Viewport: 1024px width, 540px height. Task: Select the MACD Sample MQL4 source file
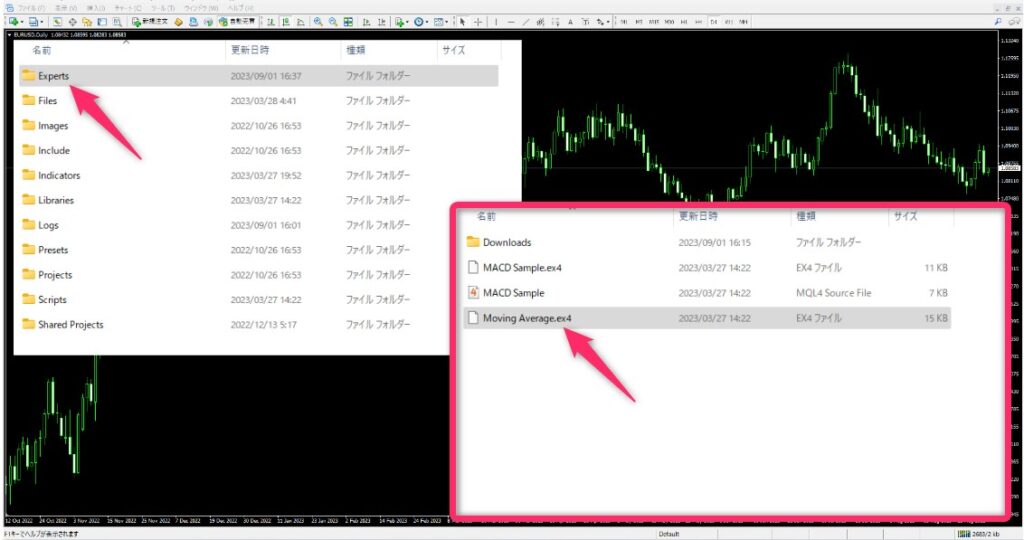coord(513,293)
